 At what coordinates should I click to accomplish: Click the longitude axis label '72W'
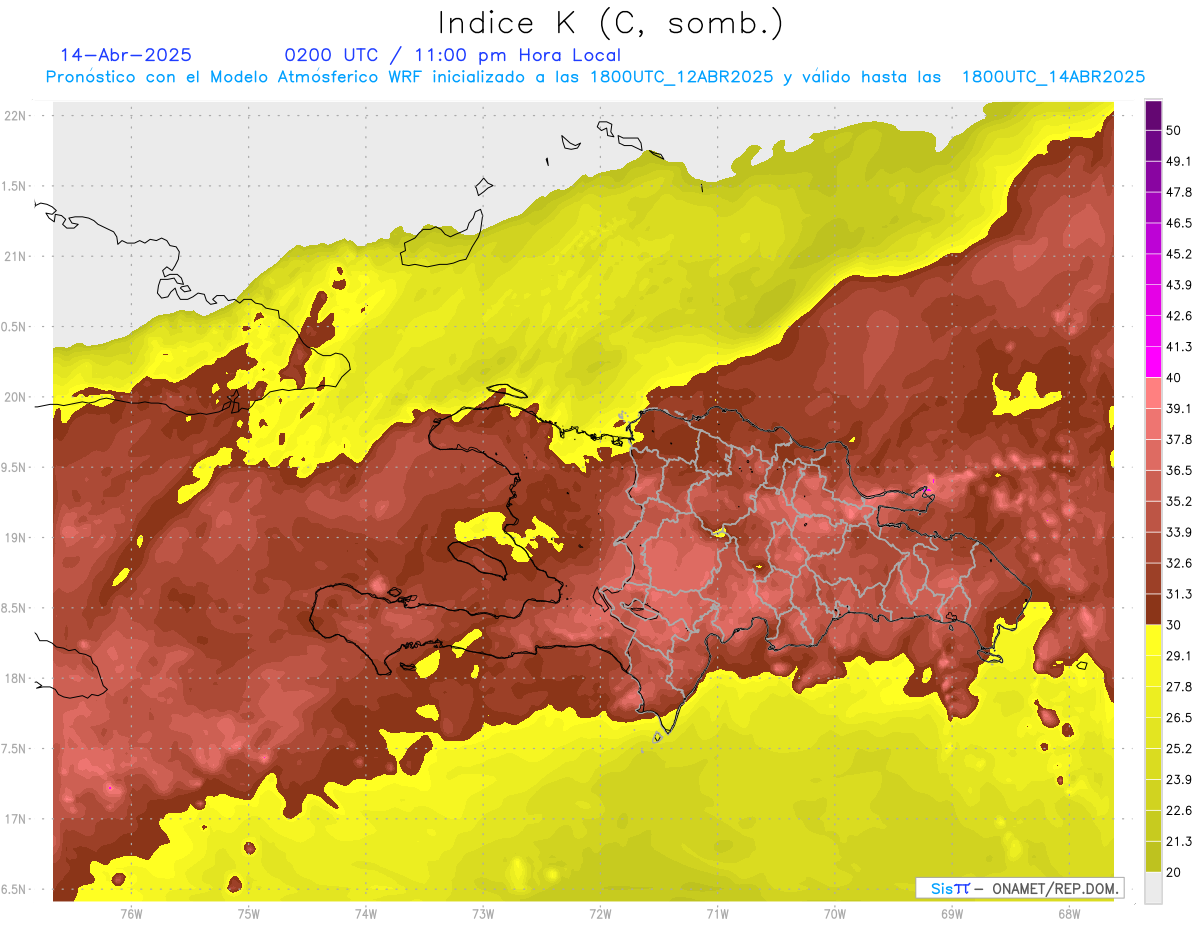pyautogui.click(x=600, y=914)
